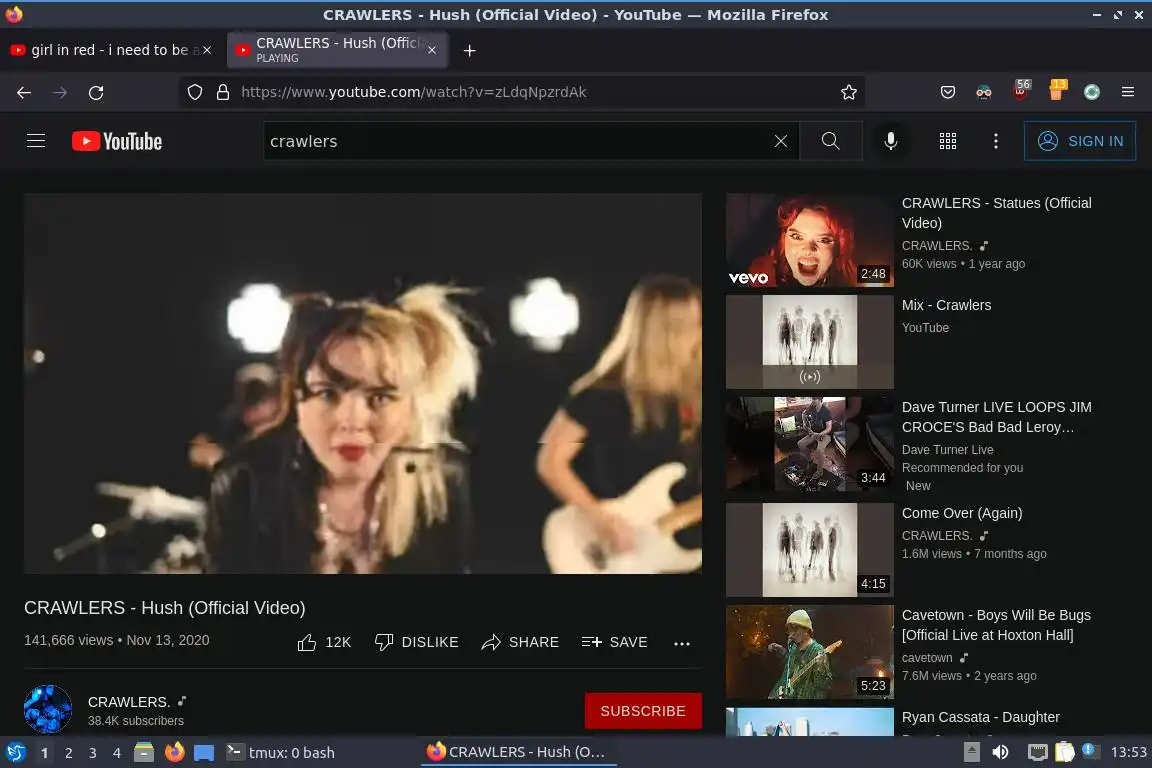Reload the page with refresh icon
This screenshot has width=1152, height=768.
[96, 92]
